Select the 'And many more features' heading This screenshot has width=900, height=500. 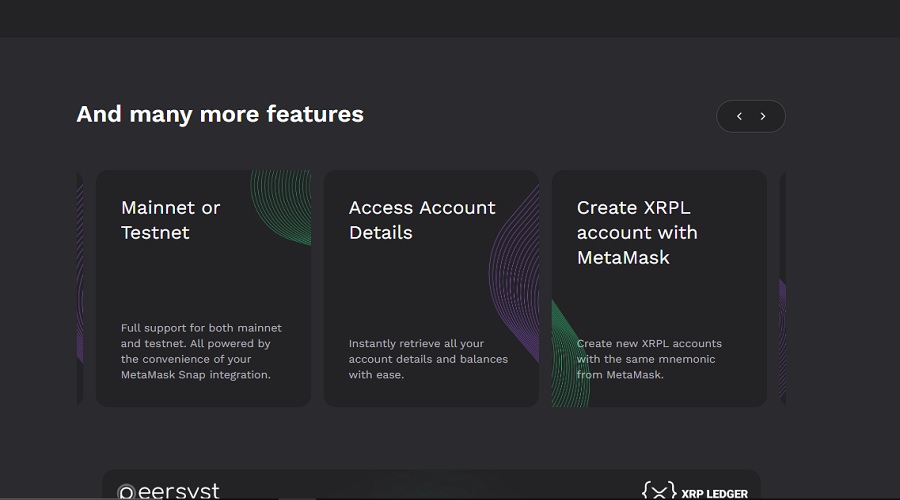pos(220,114)
